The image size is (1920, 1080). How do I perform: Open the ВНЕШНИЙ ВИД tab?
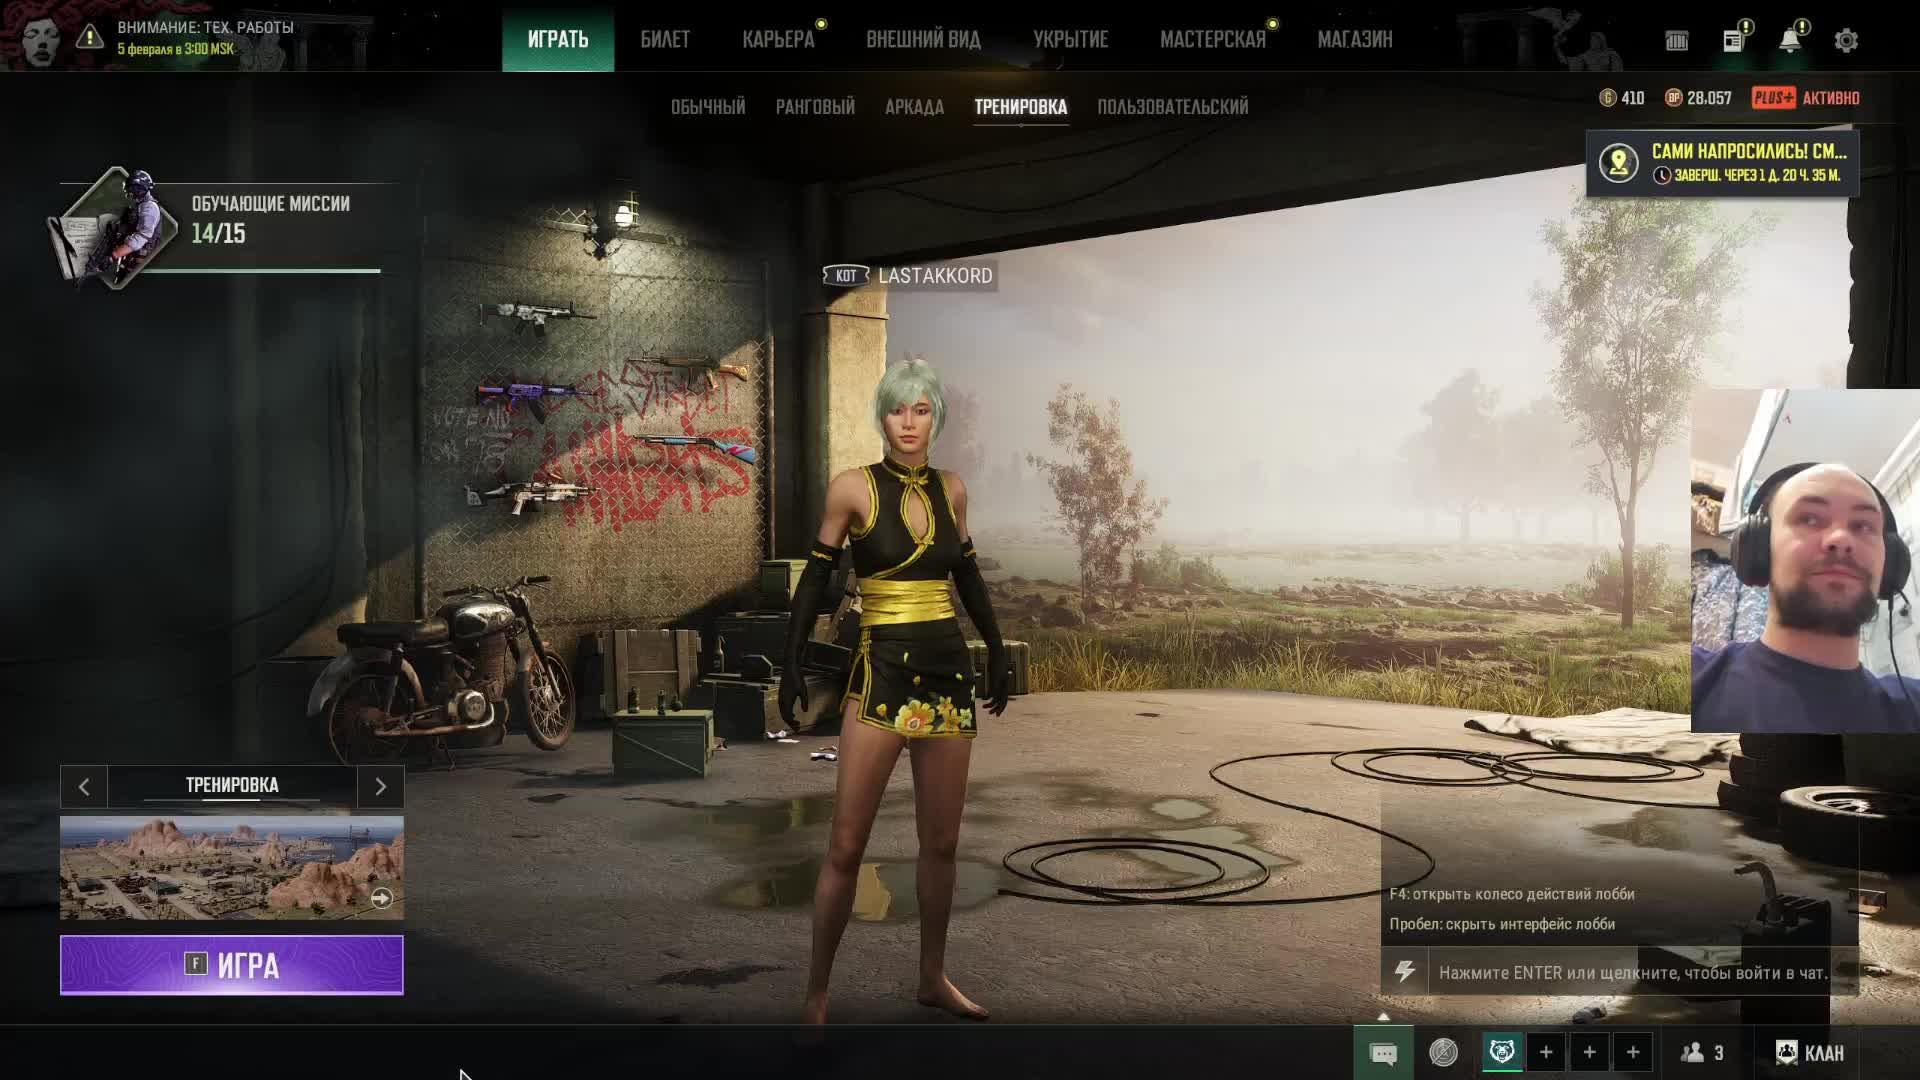[x=923, y=39]
